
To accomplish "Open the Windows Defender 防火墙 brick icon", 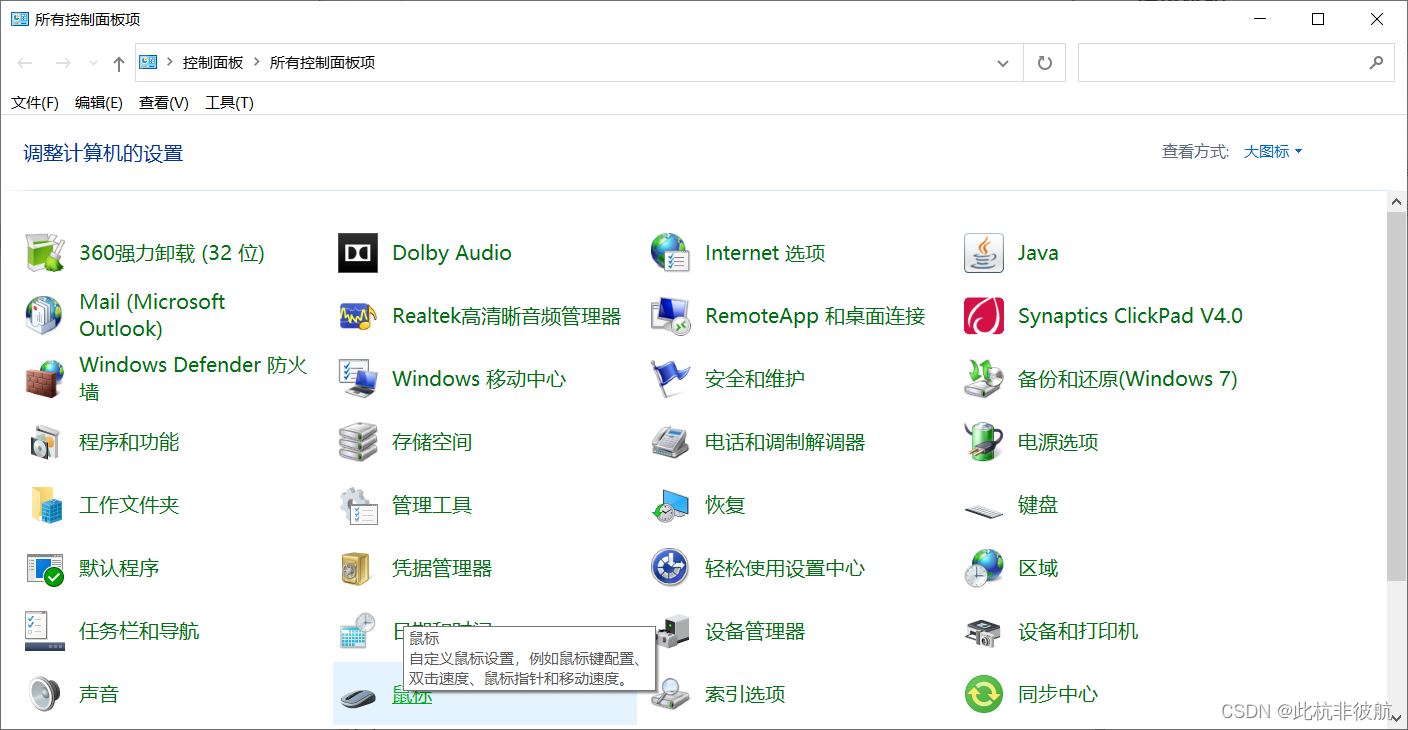I will (45, 379).
